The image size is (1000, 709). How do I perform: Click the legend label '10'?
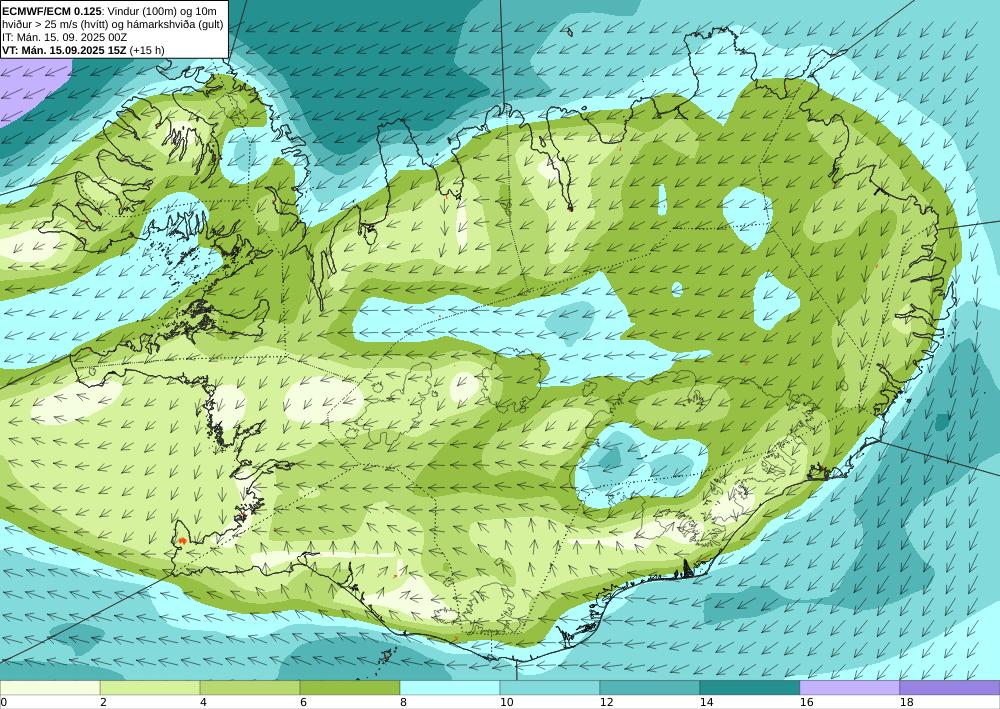(x=506, y=702)
